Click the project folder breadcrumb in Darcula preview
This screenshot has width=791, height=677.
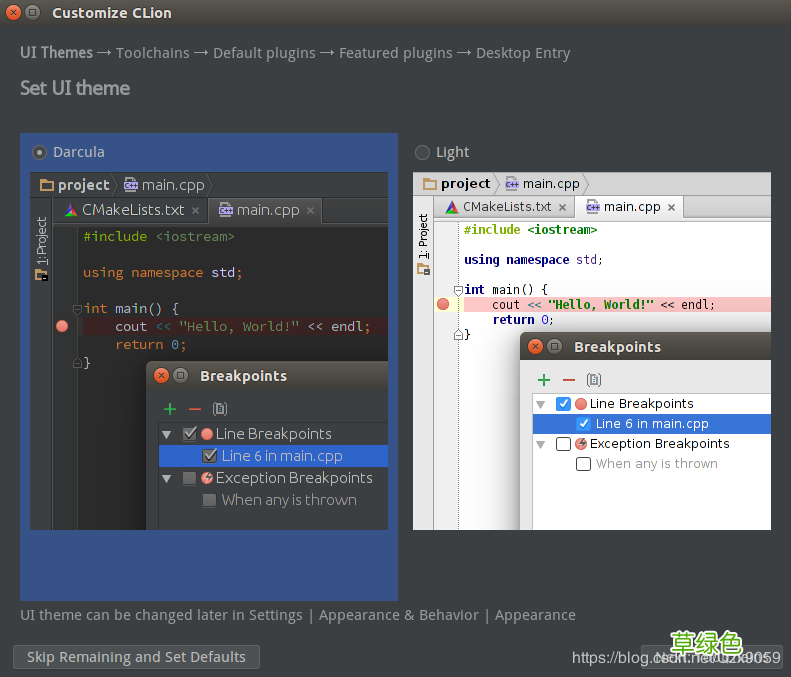(x=75, y=185)
